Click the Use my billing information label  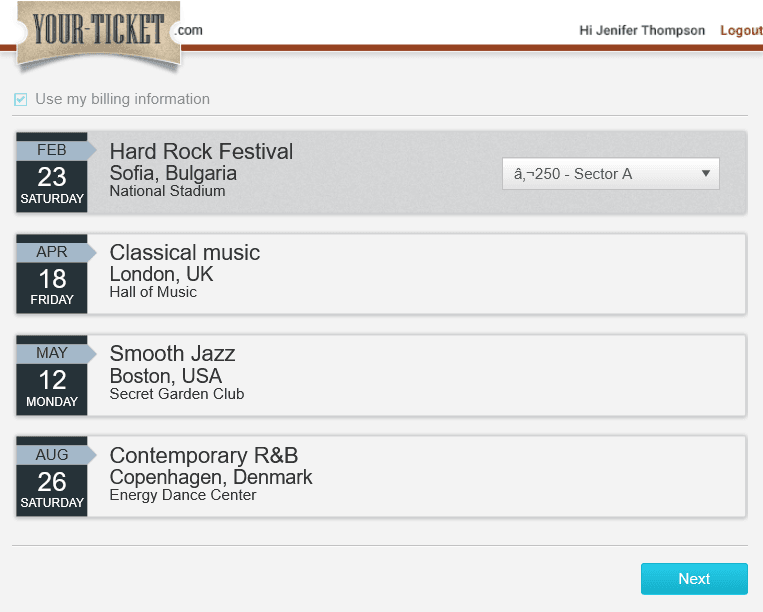click(x=123, y=99)
